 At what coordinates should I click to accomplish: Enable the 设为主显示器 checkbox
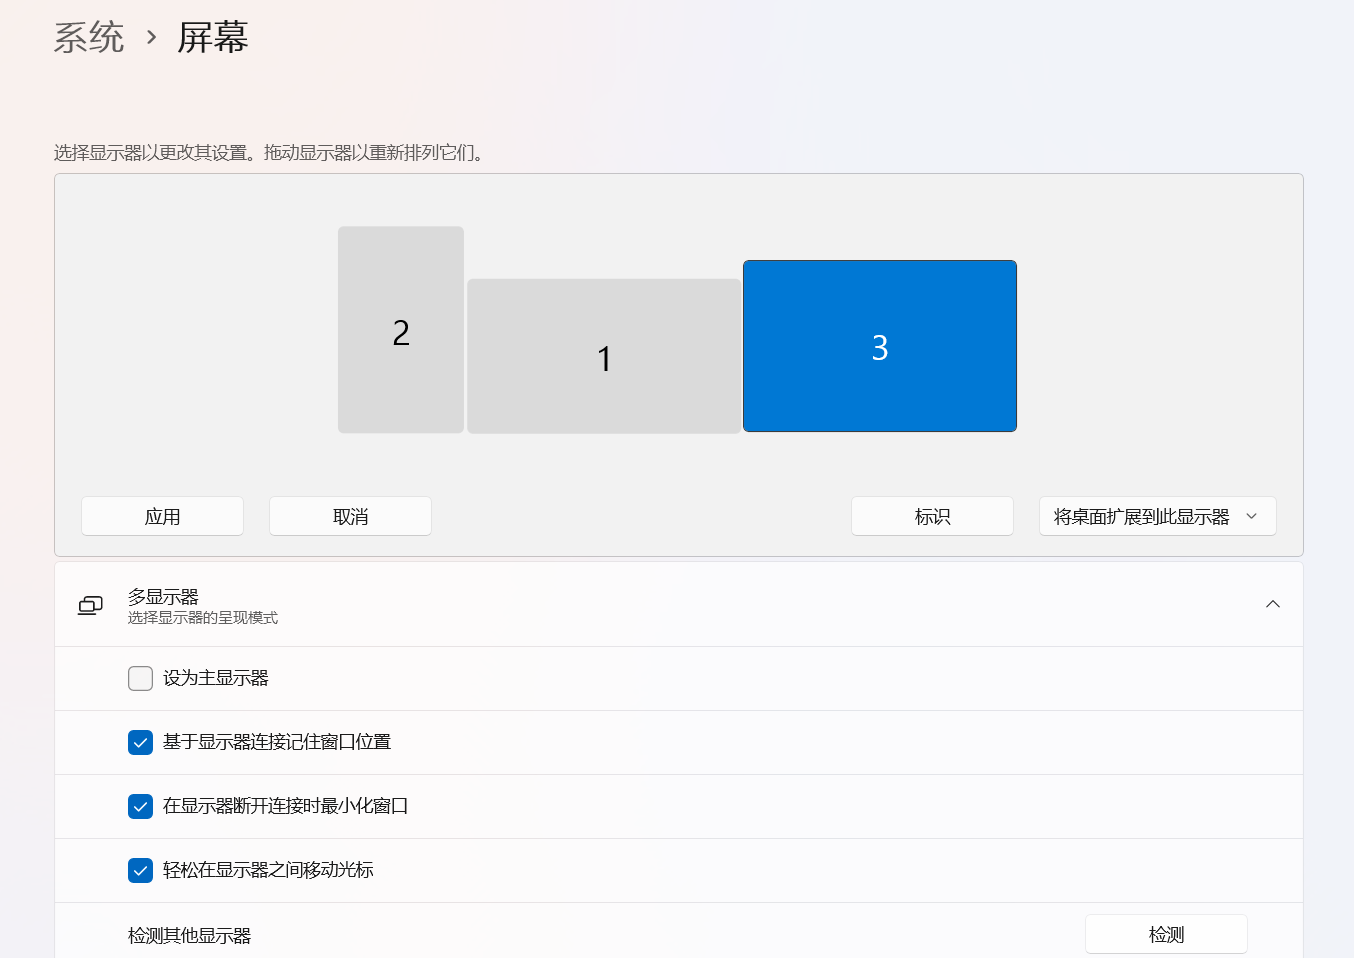(x=140, y=678)
